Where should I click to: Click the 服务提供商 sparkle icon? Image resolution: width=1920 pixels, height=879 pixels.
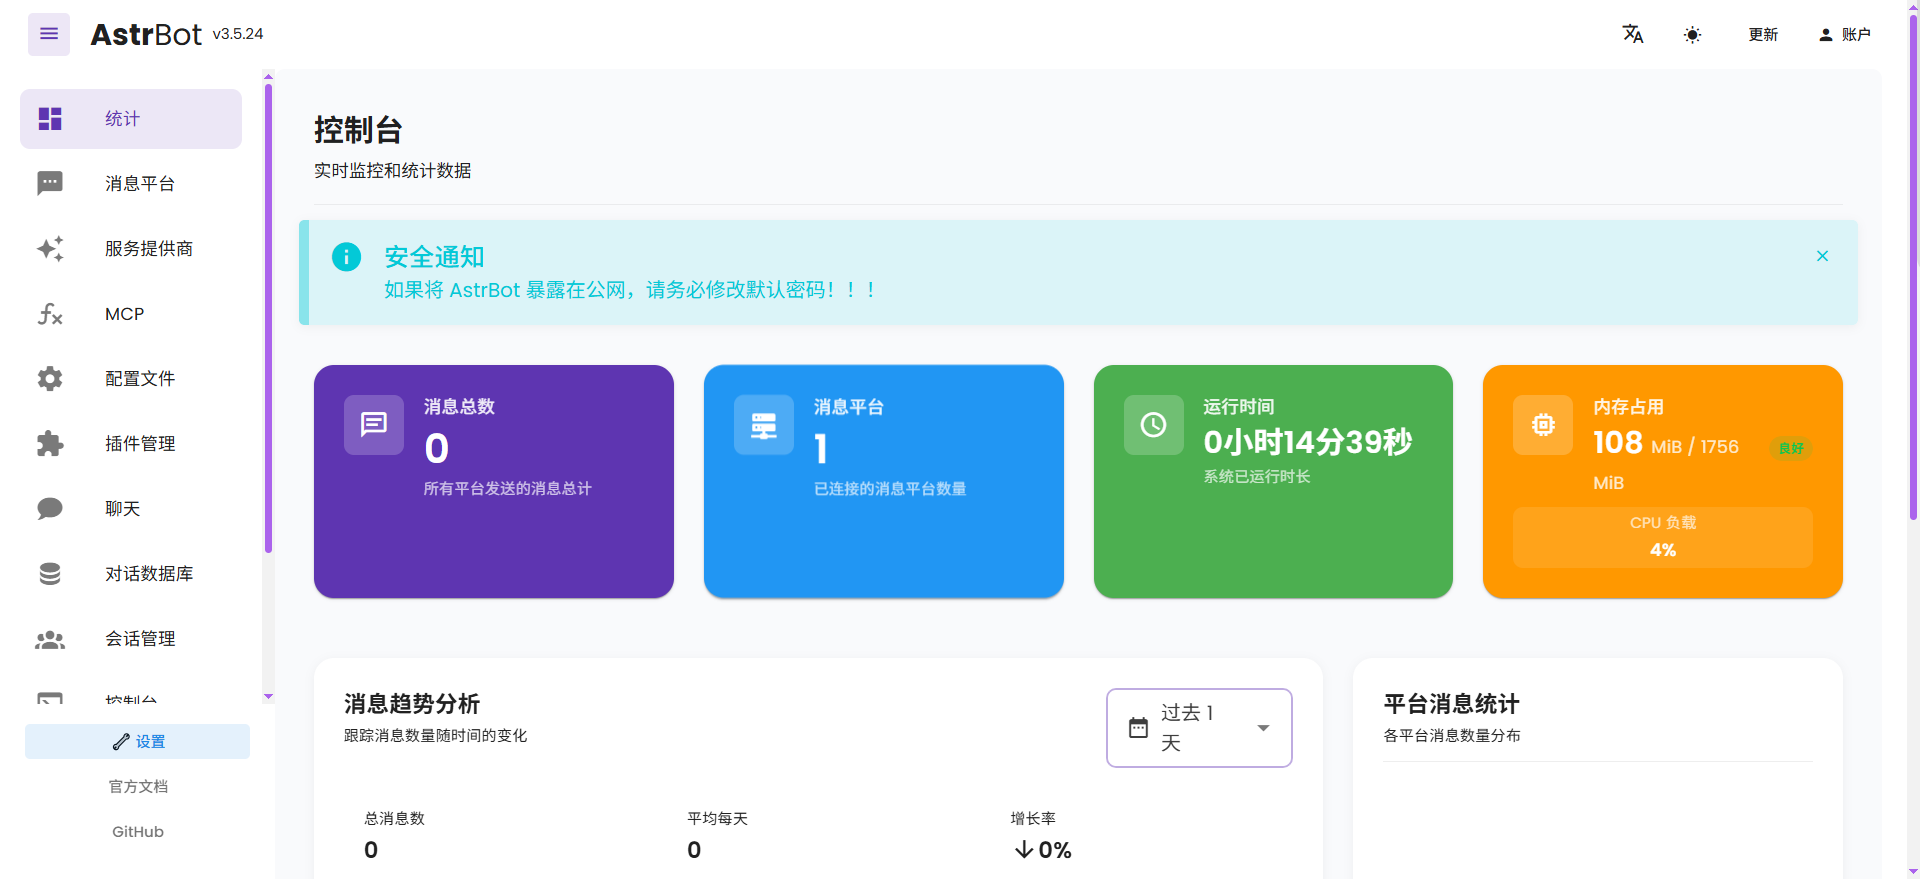click(x=50, y=248)
